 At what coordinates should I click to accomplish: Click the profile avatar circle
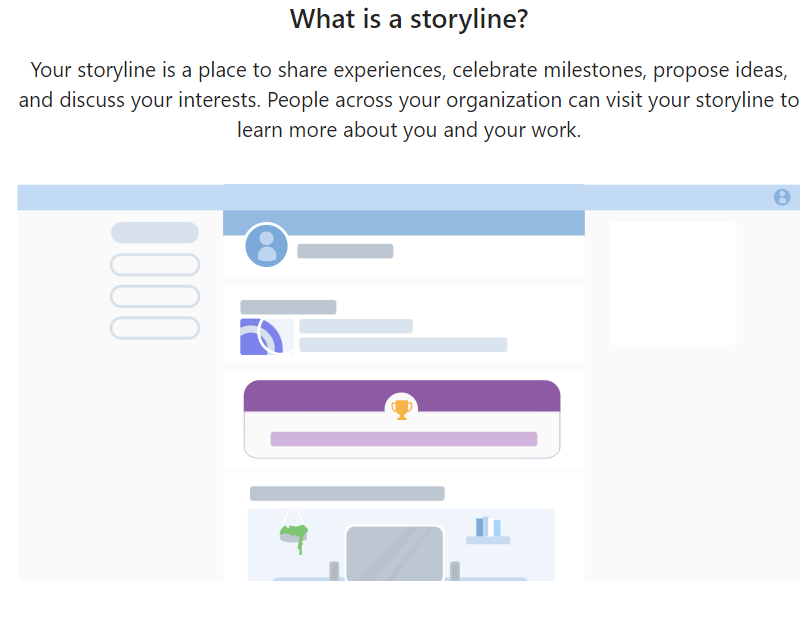point(266,245)
